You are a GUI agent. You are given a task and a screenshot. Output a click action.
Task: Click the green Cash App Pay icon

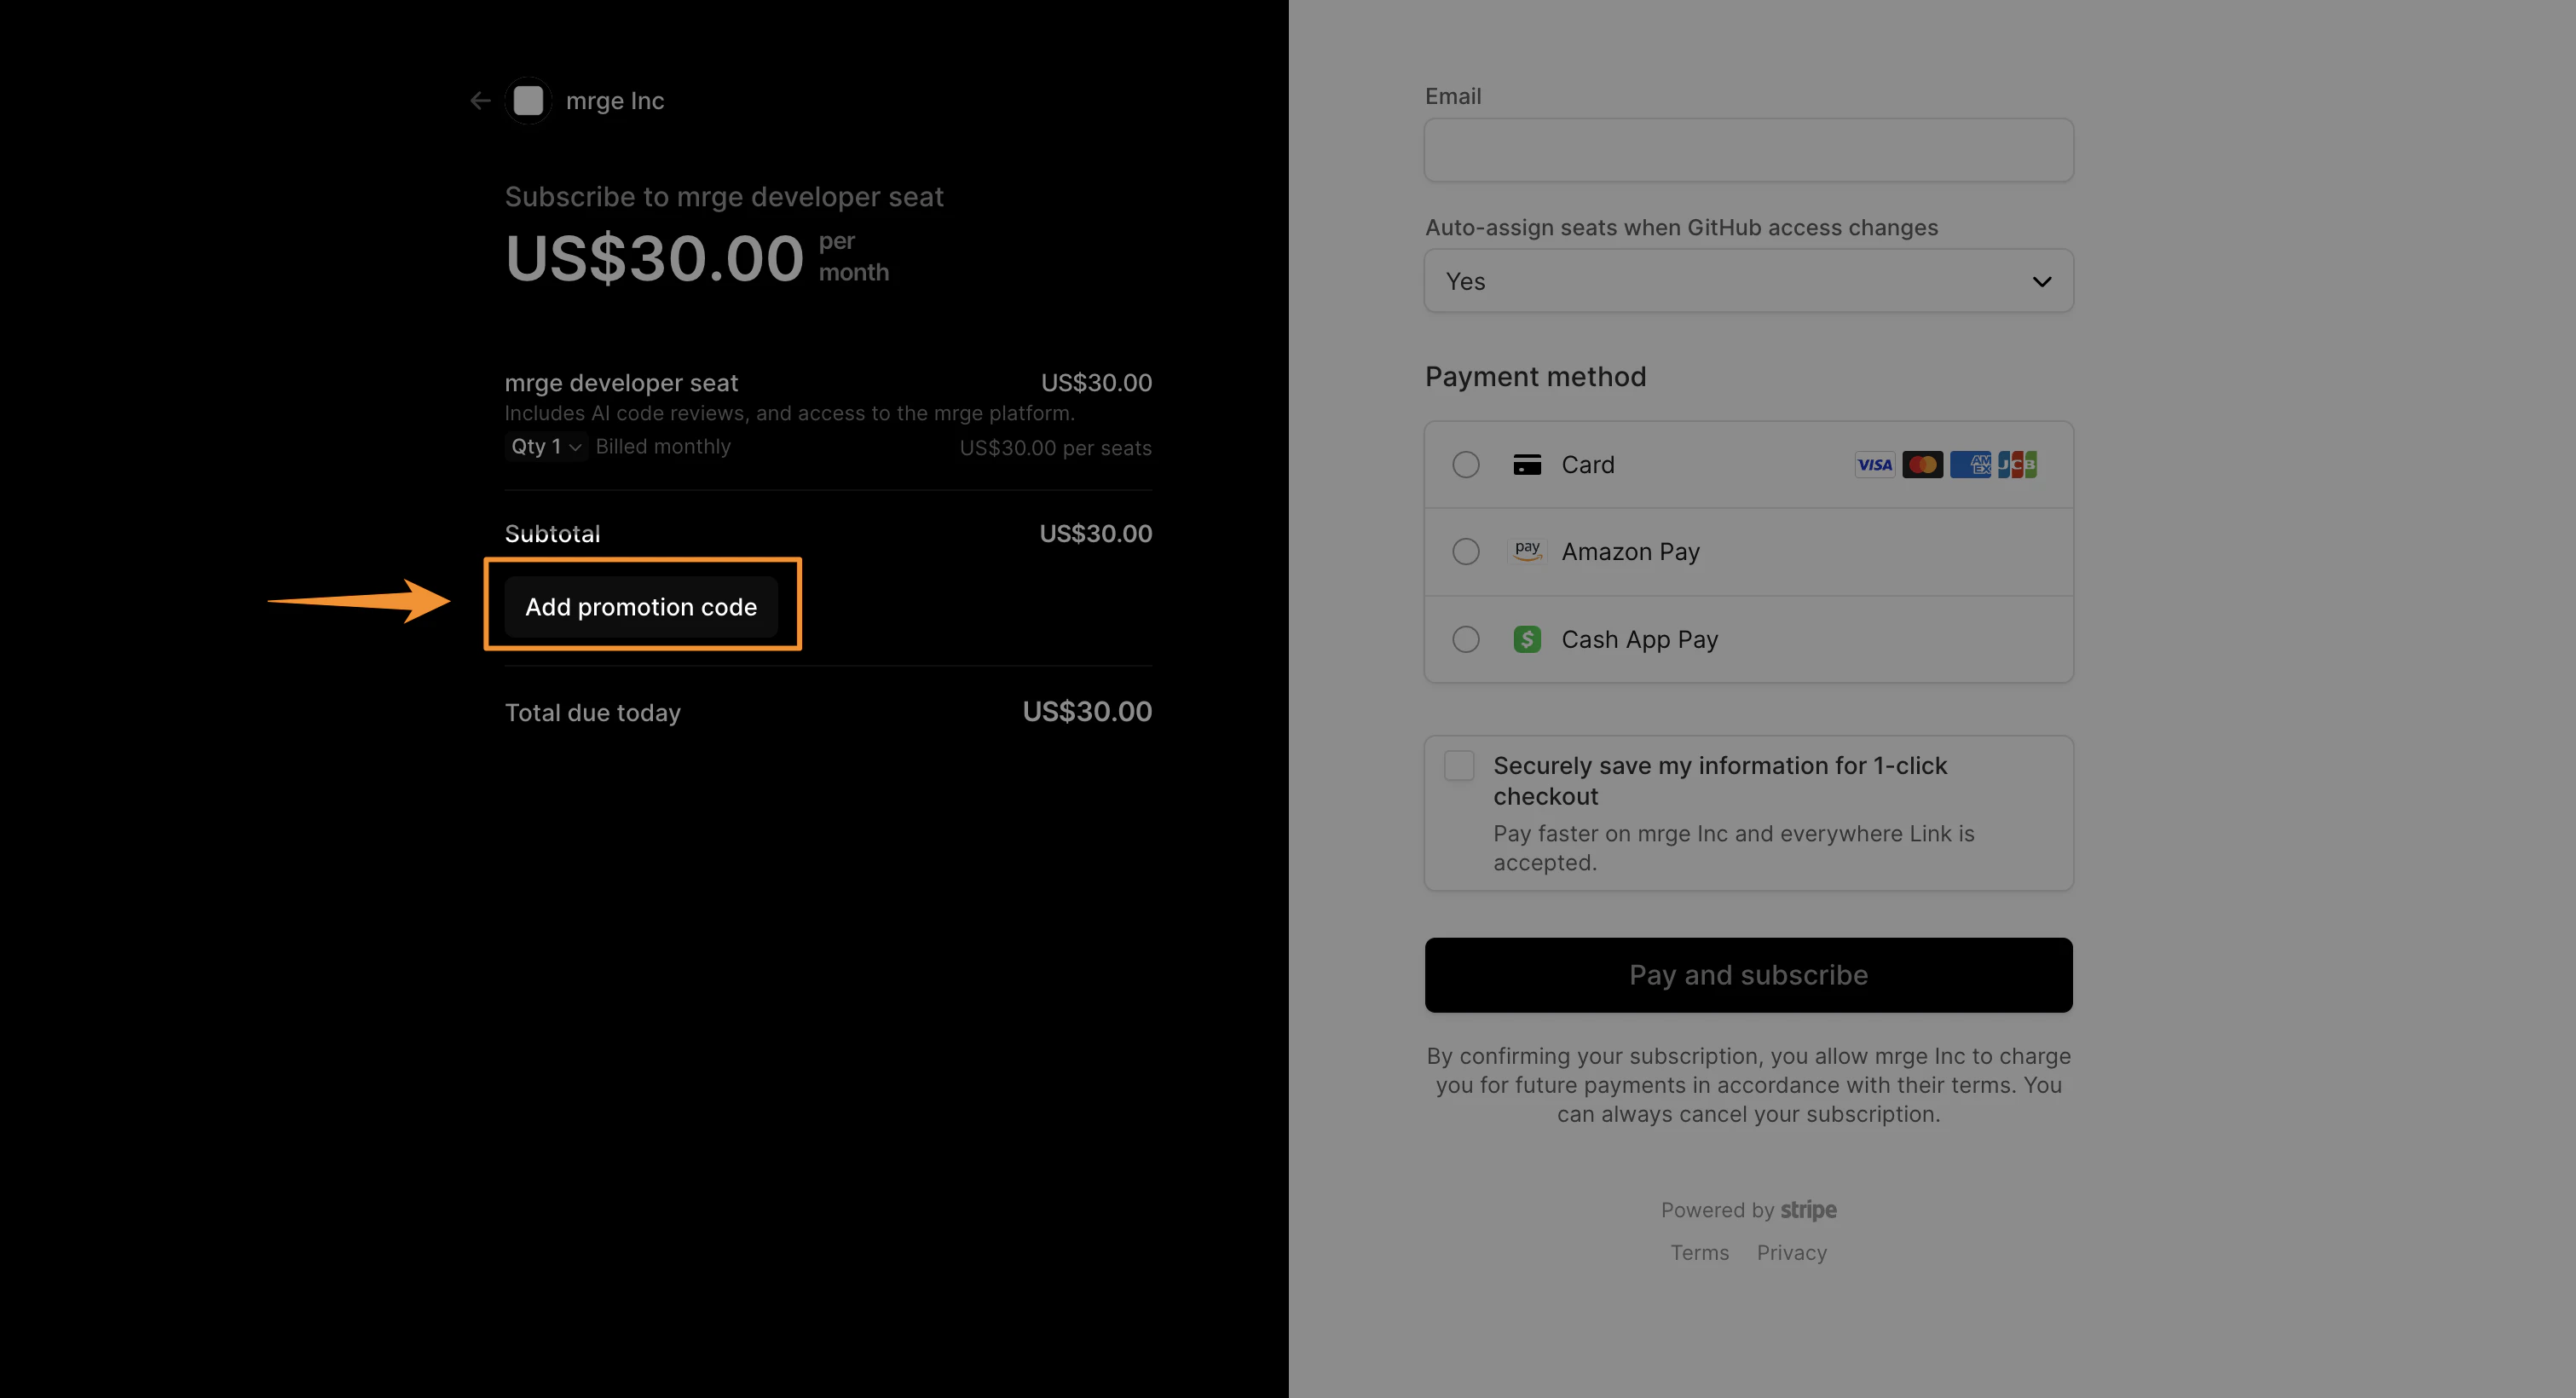1527,639
